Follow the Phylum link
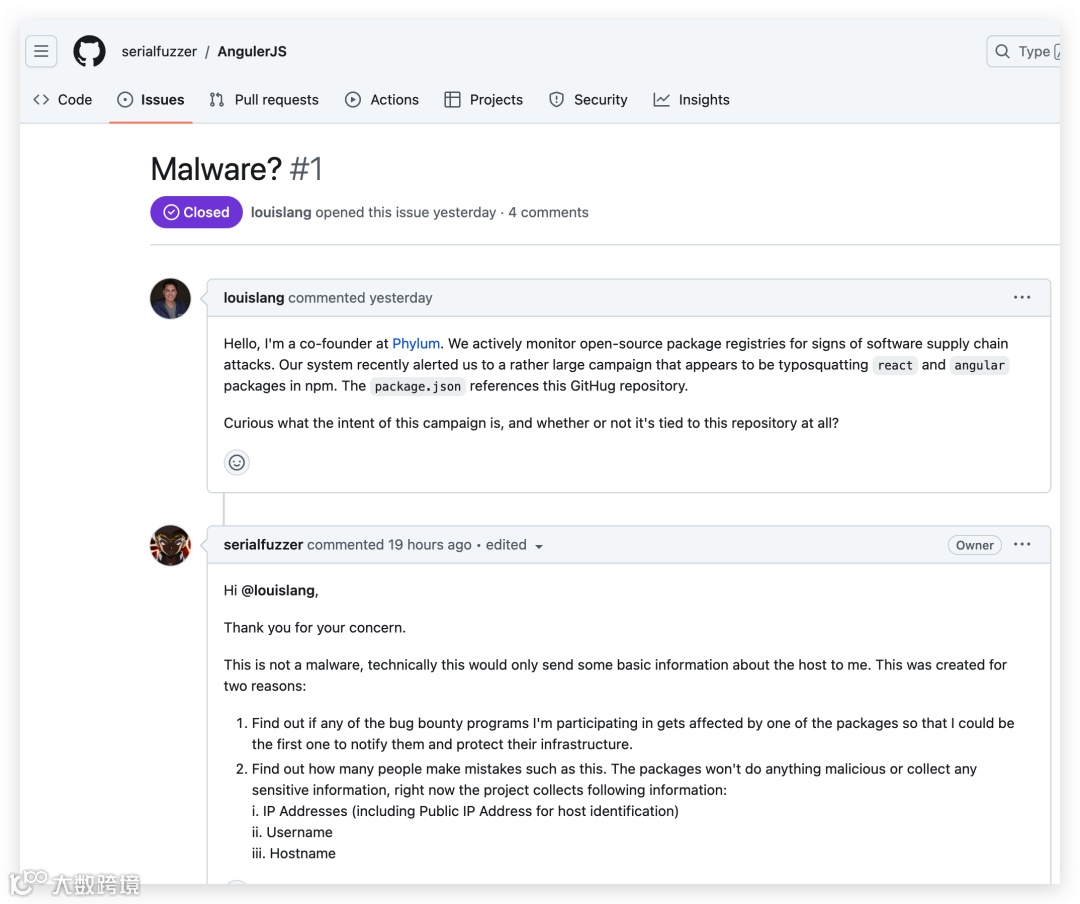 click(x=416, y=343)
